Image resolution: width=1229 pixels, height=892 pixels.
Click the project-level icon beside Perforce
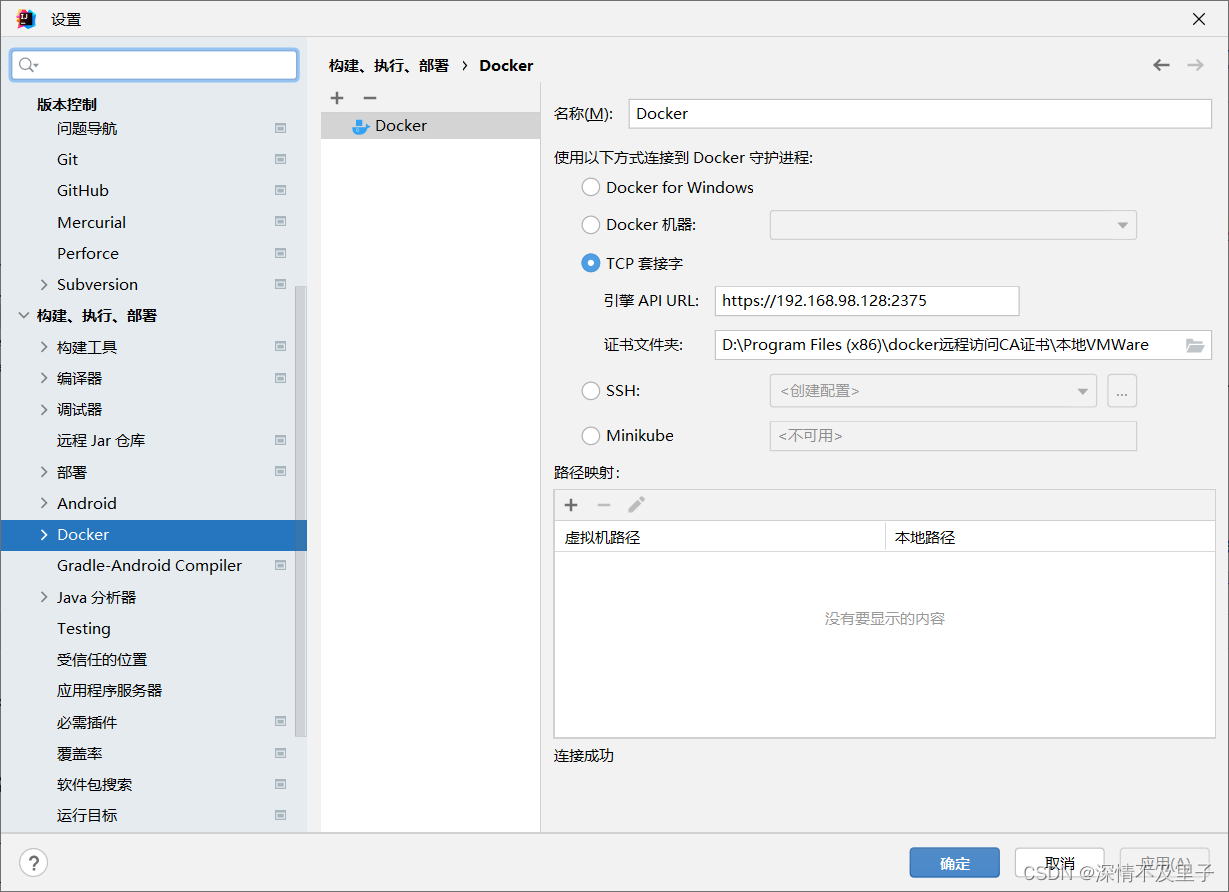click(x=281, y=253)
